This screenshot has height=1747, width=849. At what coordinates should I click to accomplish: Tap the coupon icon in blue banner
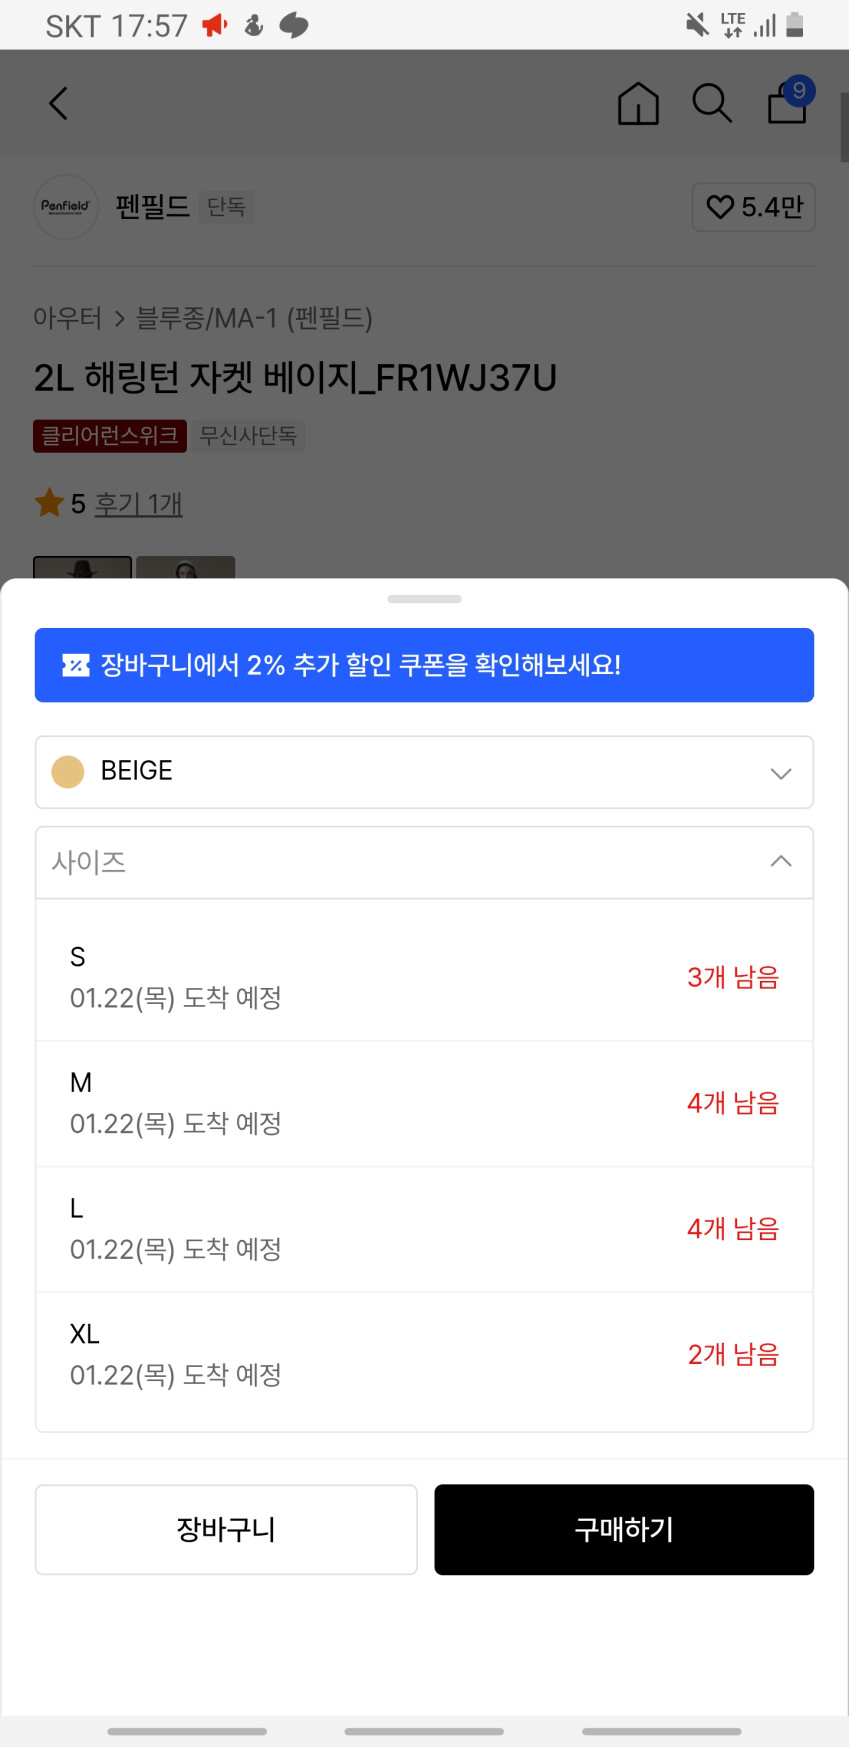[76, 665]
